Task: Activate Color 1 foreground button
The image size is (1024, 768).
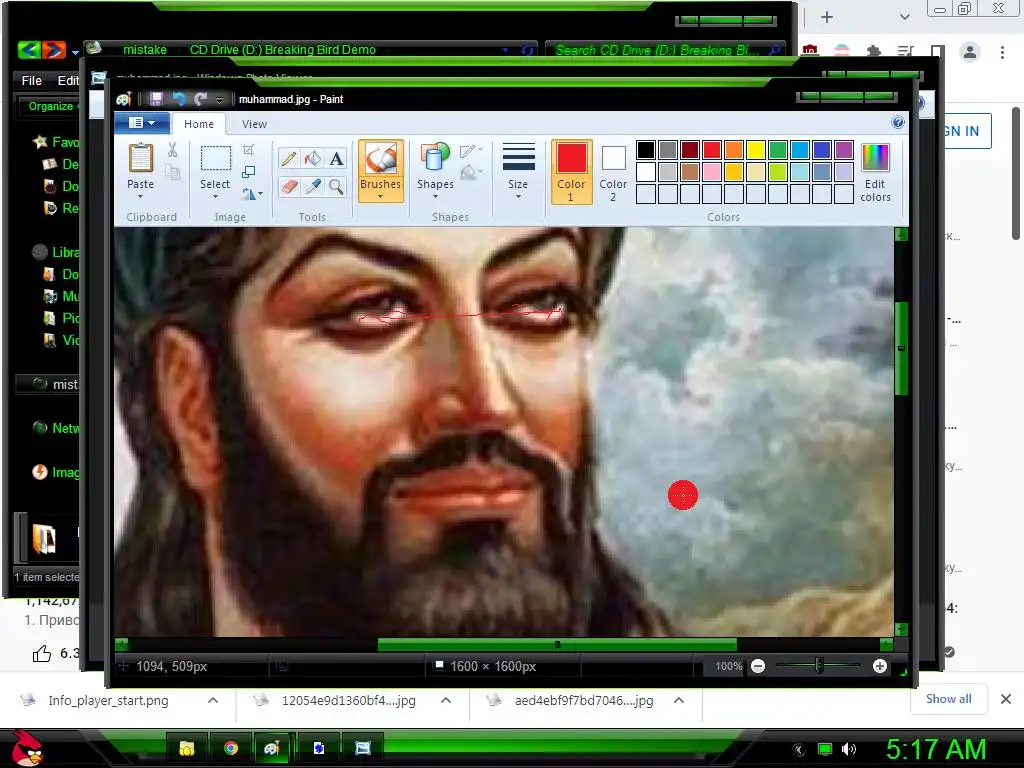Action: click(x=571, y=171)
